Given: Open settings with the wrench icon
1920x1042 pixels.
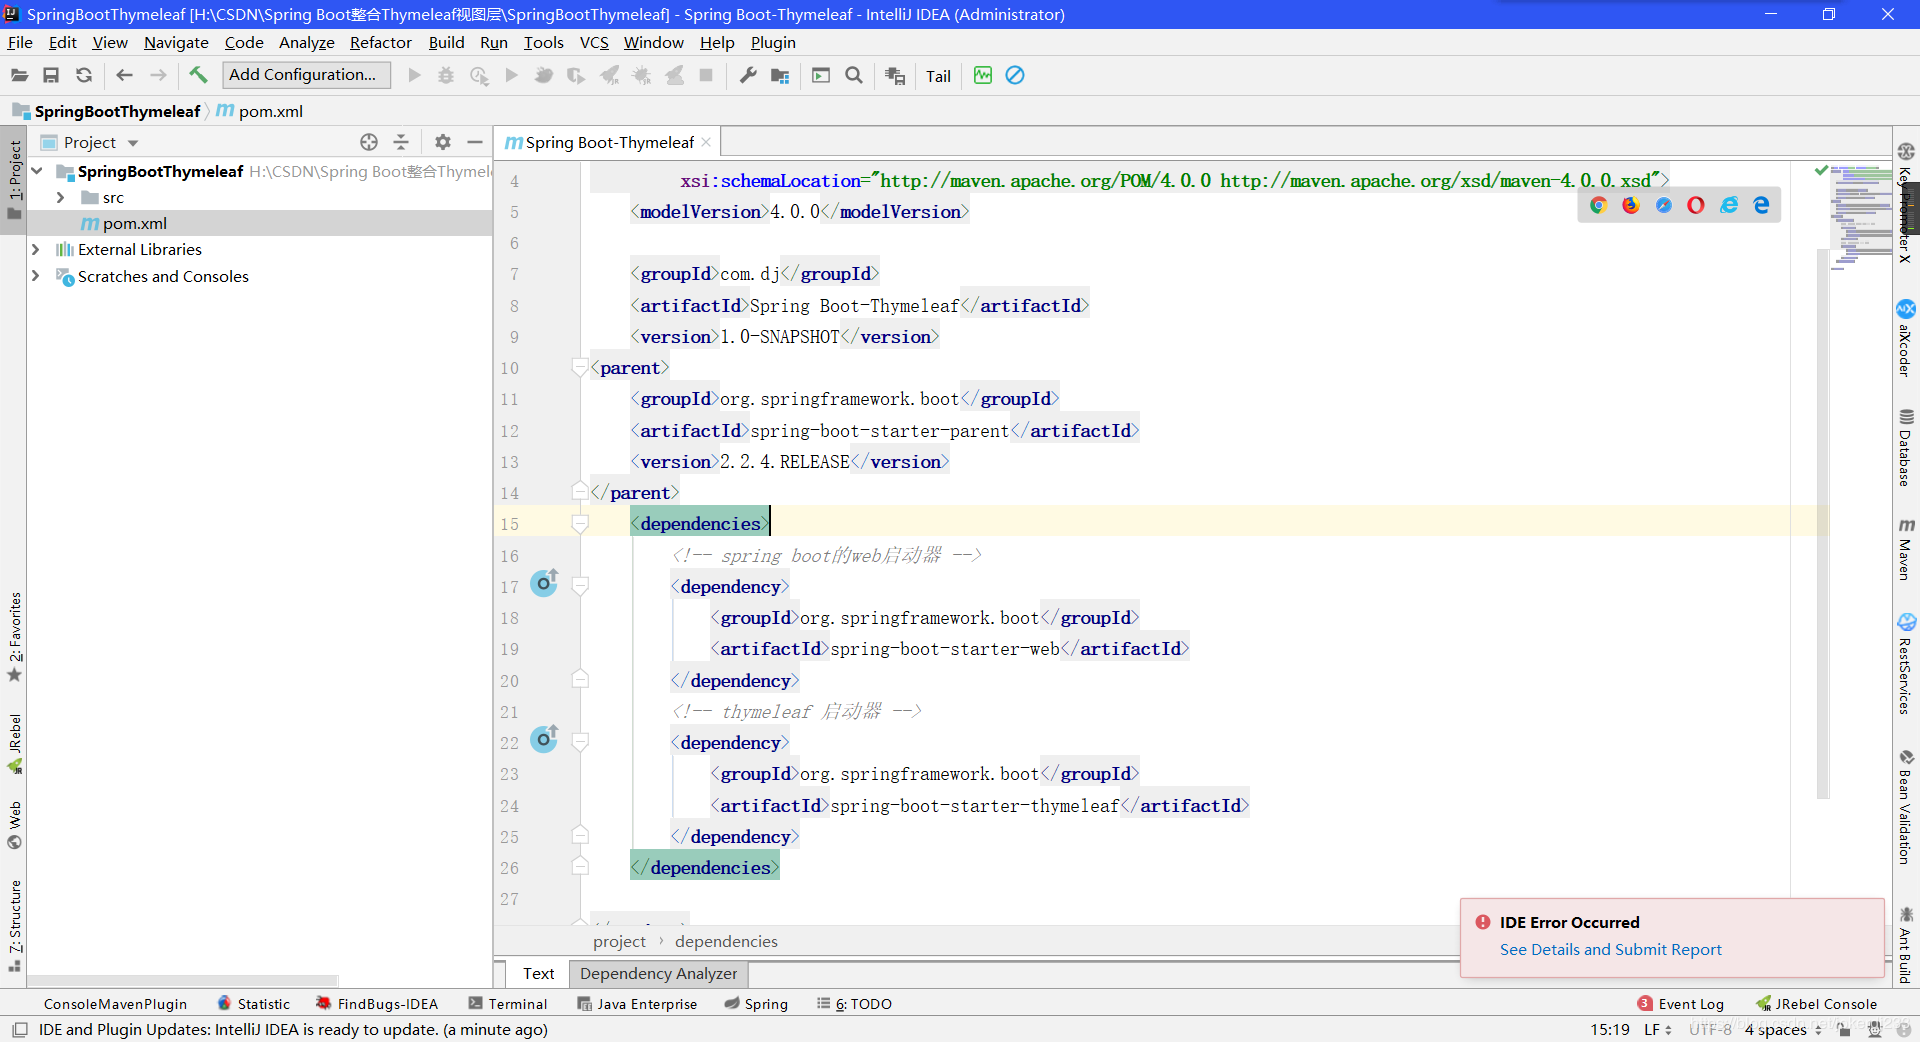Looking at the screenshot, I should pyautogui.click(x=748, y=75).
